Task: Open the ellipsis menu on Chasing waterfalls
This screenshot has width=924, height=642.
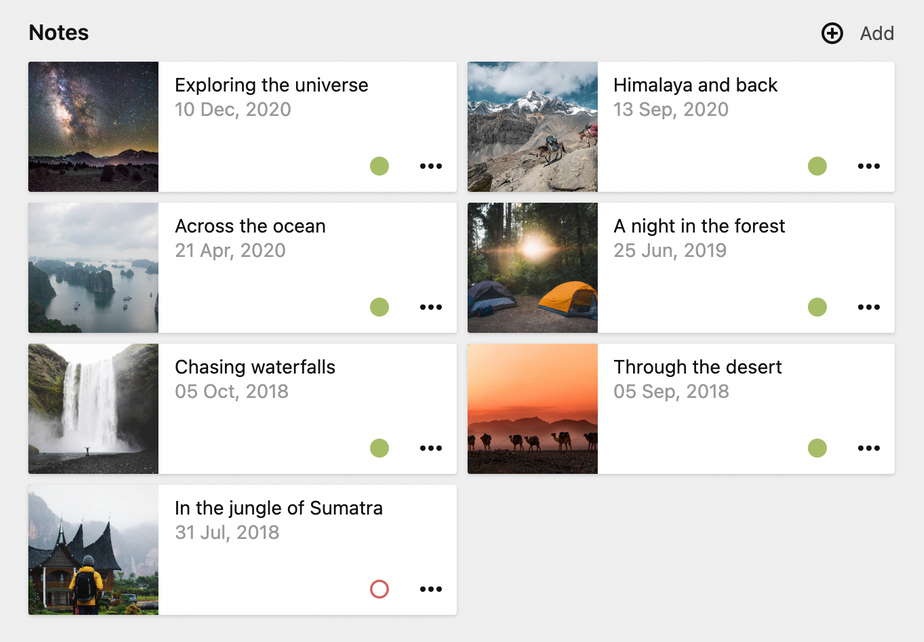Action: pos(431,448)
